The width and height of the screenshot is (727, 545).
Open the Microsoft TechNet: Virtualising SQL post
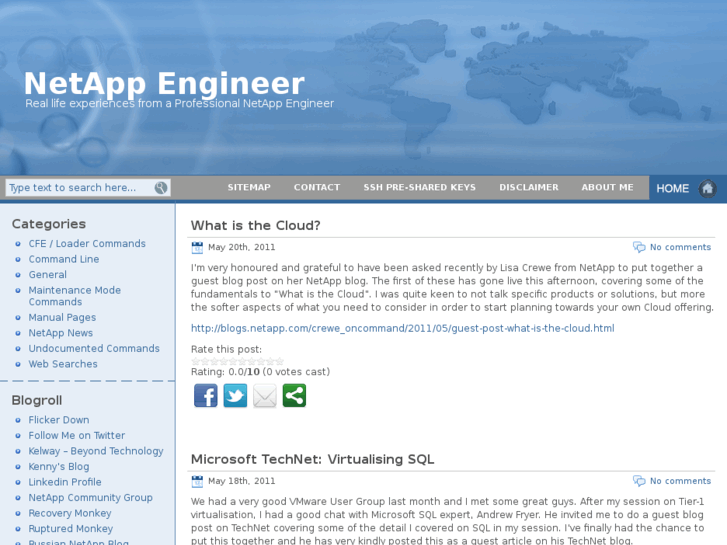click(312, 459)
